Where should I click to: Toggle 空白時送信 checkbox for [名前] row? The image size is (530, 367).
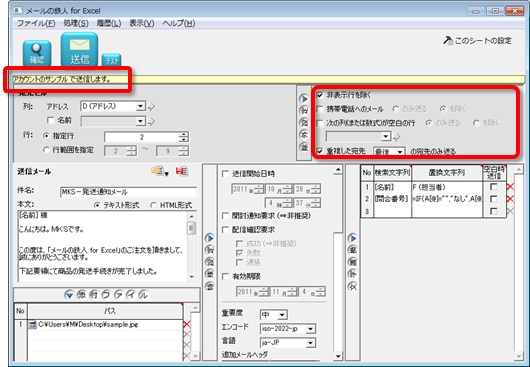[493, 187]
